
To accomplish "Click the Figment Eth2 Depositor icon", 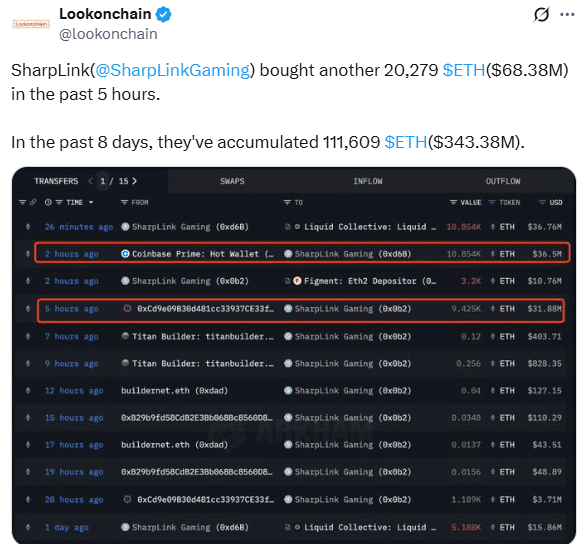I will tap(297, 281).
